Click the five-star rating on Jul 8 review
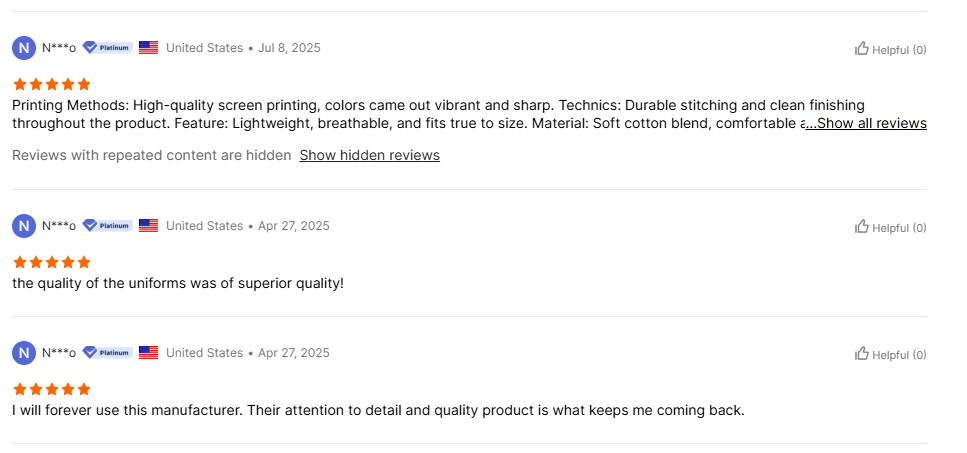 pyautogui.click(x=52, y=84)
